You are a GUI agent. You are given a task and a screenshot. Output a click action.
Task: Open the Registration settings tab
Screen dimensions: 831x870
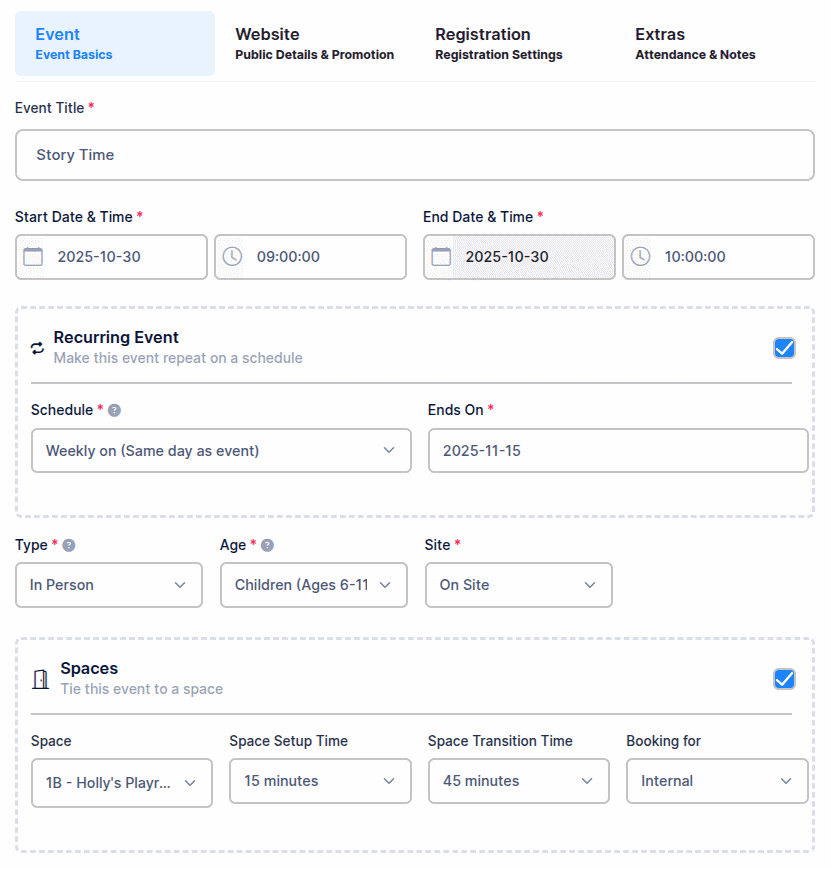click(x=498, y=44)
